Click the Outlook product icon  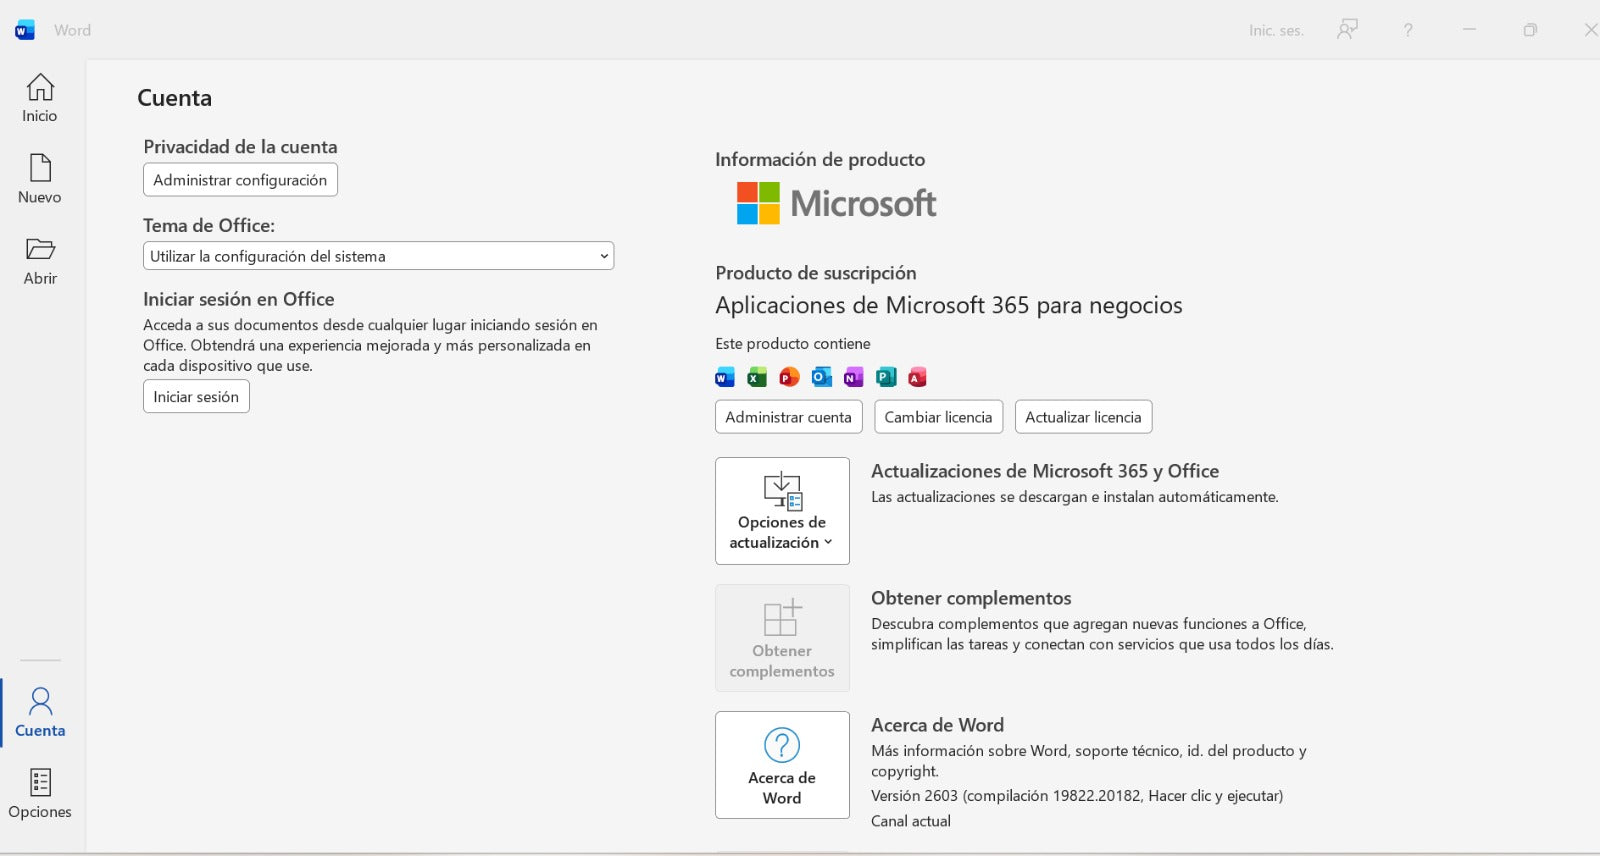[821, 377]
